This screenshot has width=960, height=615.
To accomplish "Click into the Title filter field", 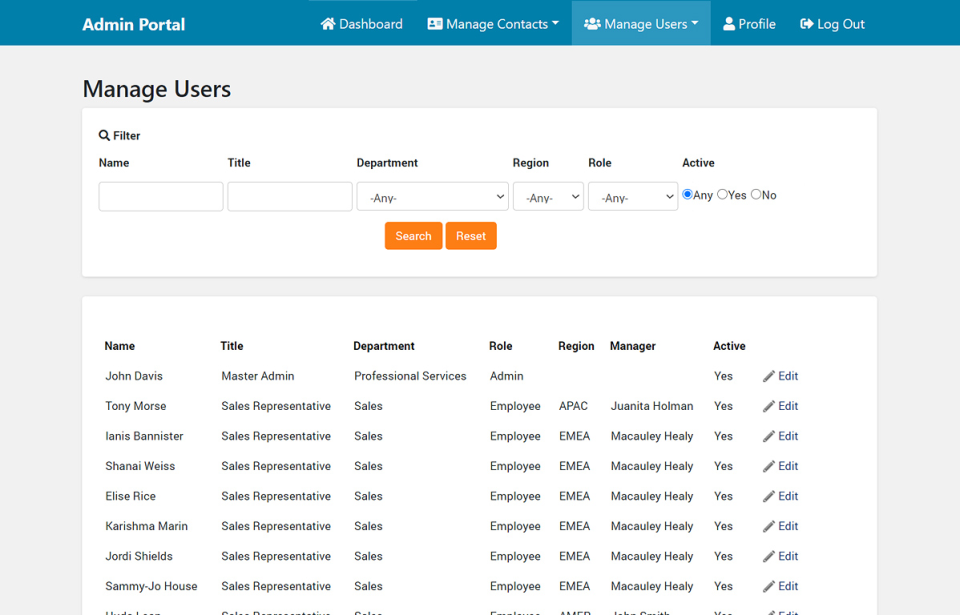I will (290, 197).
